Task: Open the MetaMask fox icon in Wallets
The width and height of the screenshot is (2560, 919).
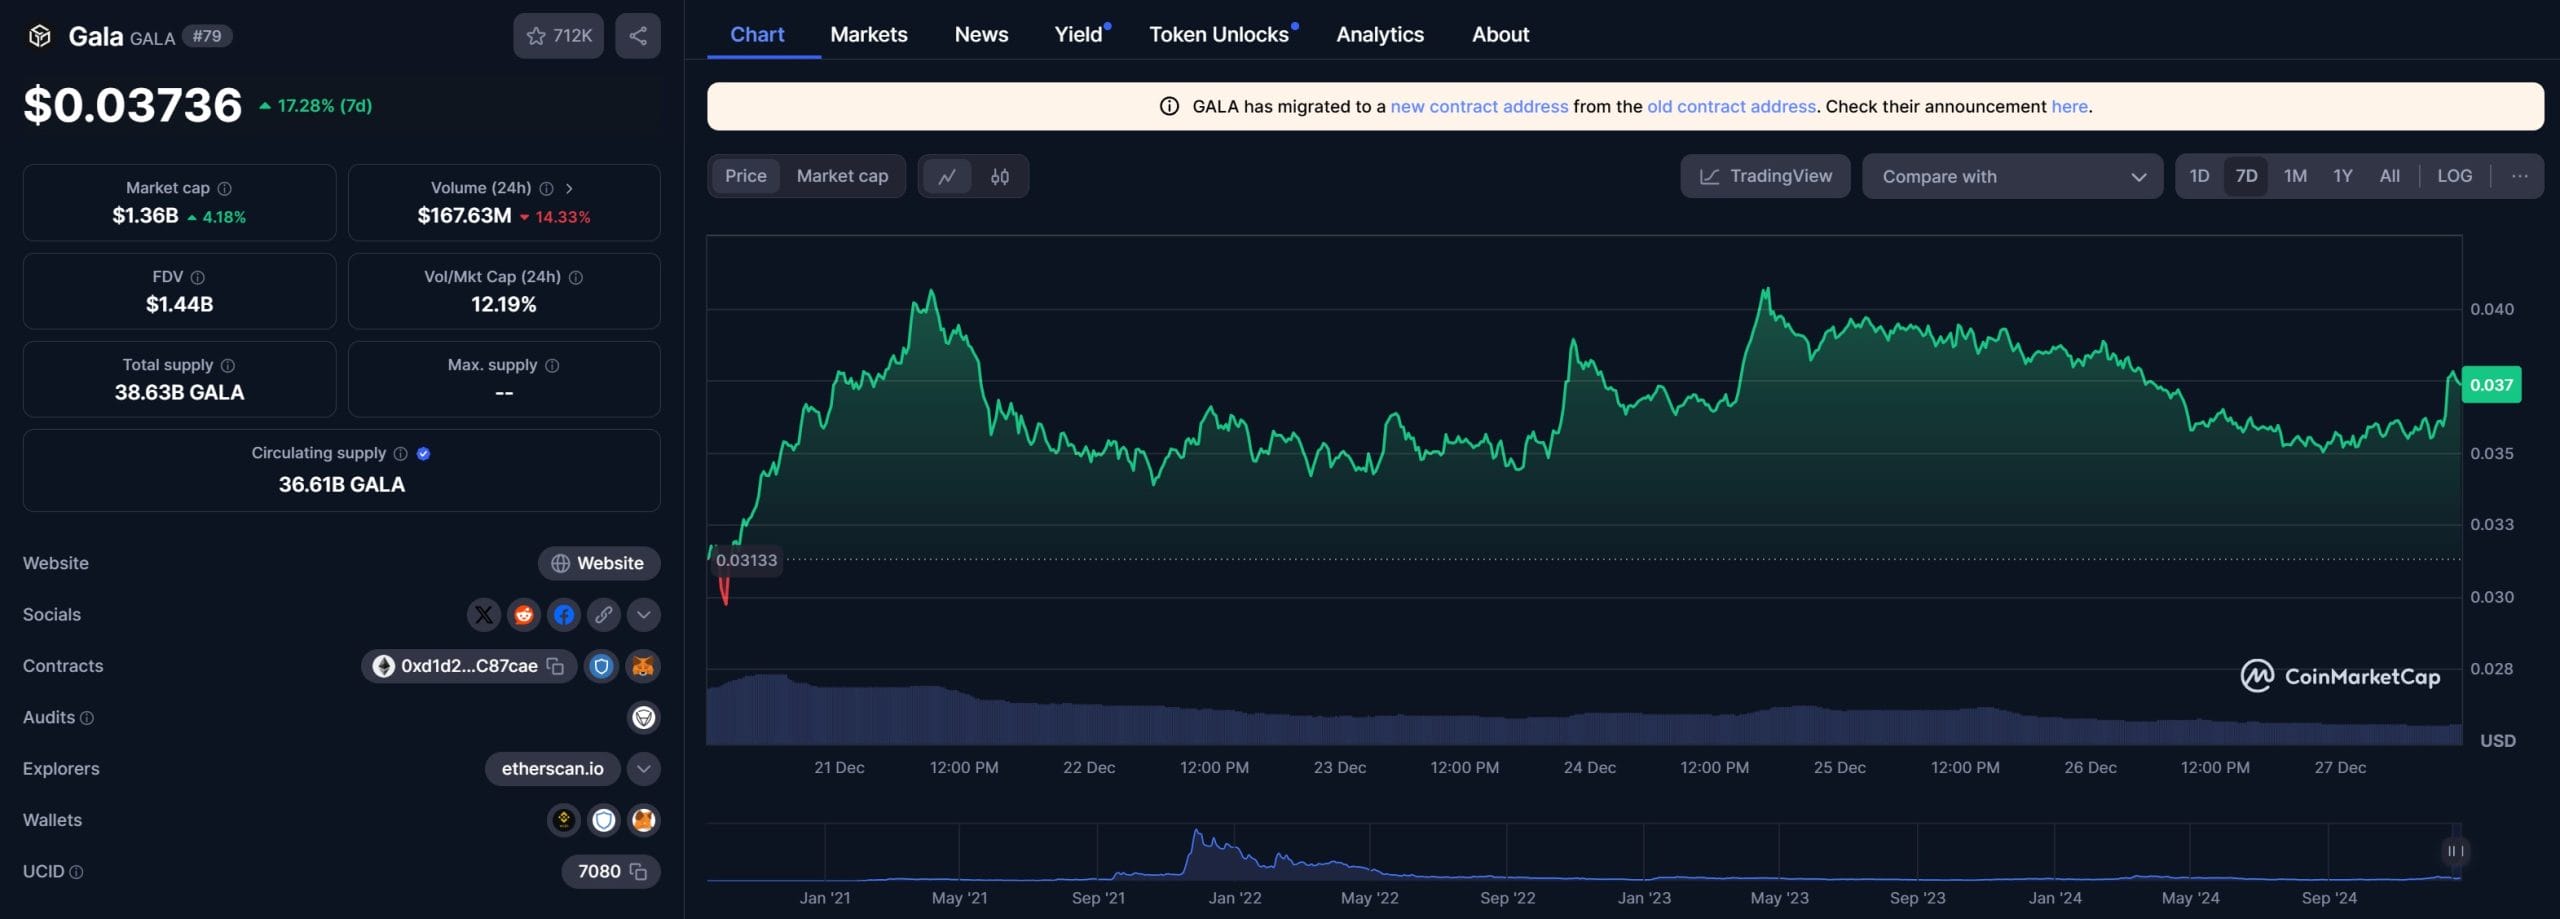Action: (x=644, y=820)
